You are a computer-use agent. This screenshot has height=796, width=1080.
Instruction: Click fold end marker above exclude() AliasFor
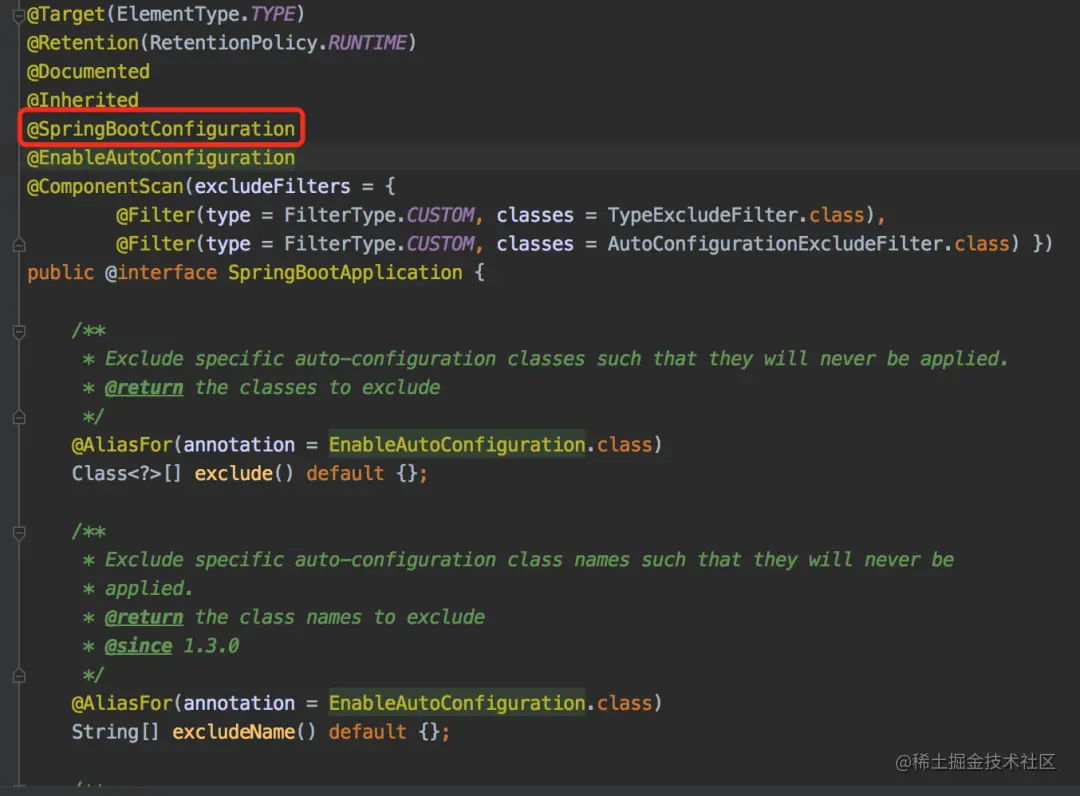[19, 417]
